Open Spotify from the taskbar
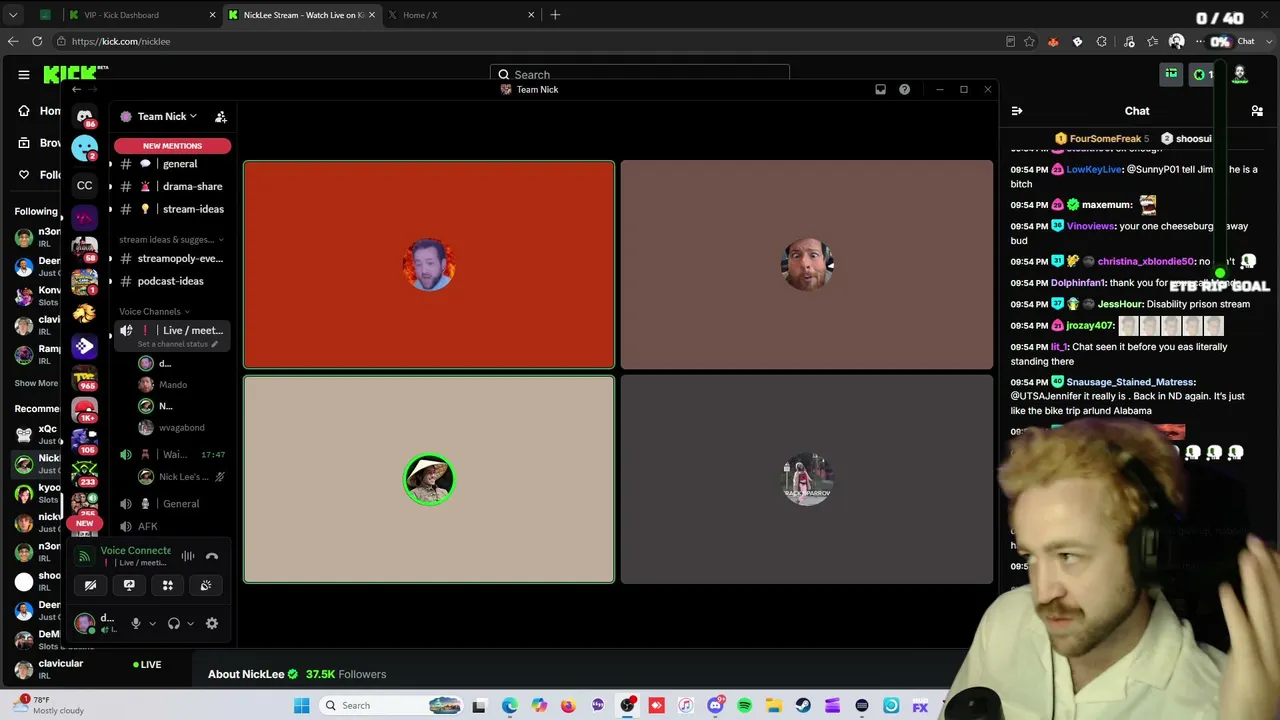This screenshot has height=720, width=1280. 745,706
